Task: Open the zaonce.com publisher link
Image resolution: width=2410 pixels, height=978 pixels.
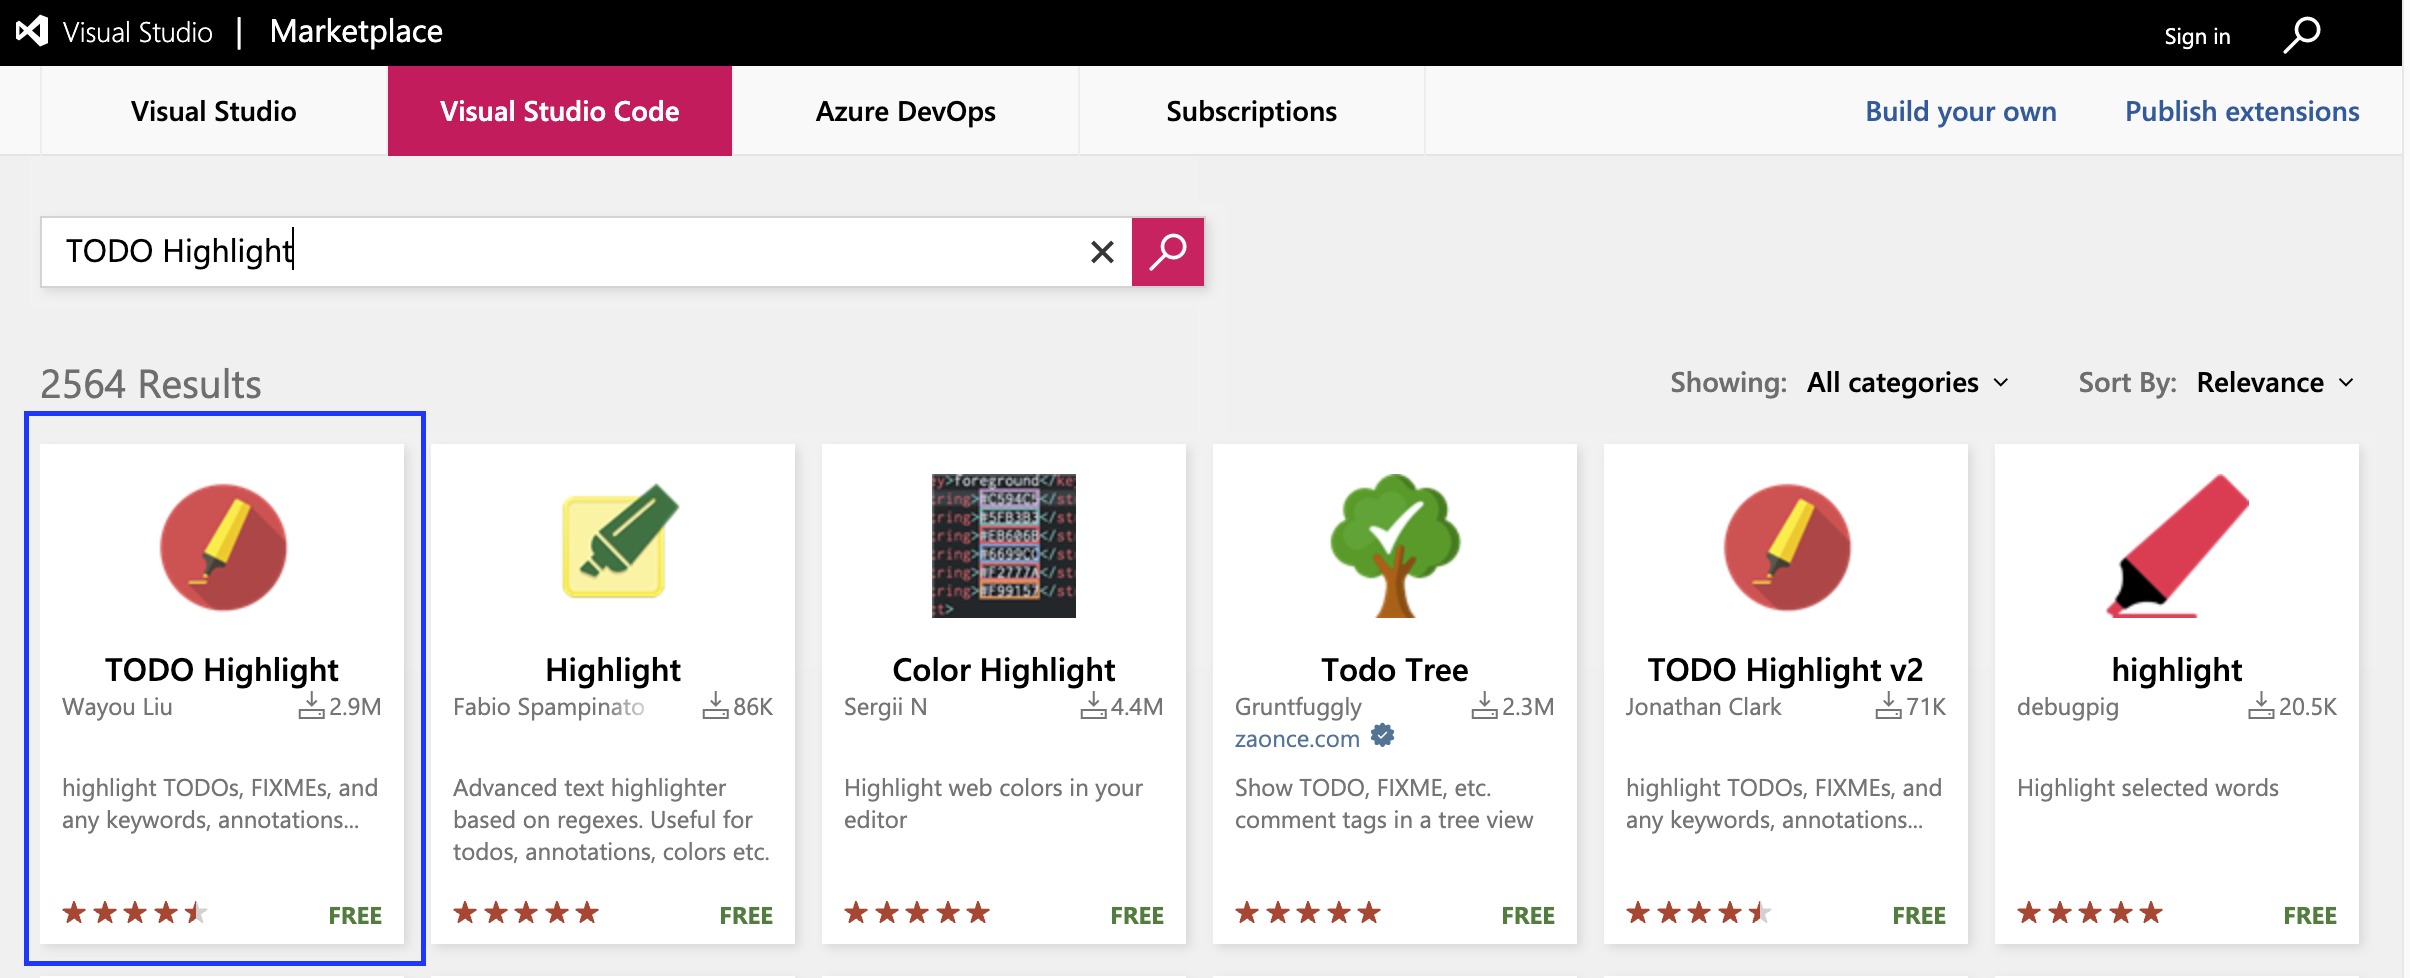Action: pos(1297,739)
